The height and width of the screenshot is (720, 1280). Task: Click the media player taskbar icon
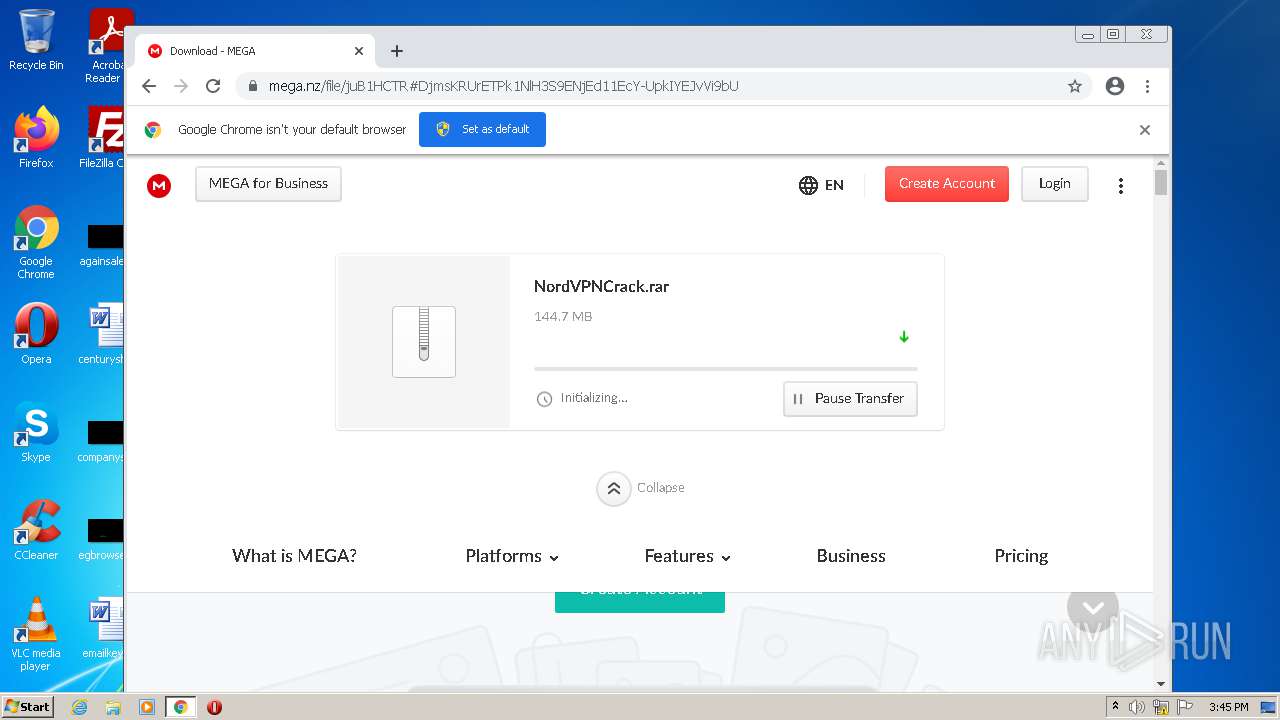(x=147, y=707)
